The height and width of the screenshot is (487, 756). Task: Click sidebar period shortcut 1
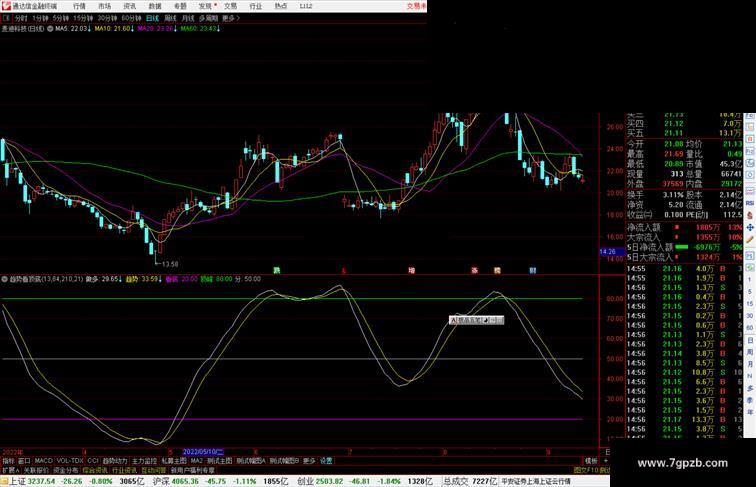(750, 280)
